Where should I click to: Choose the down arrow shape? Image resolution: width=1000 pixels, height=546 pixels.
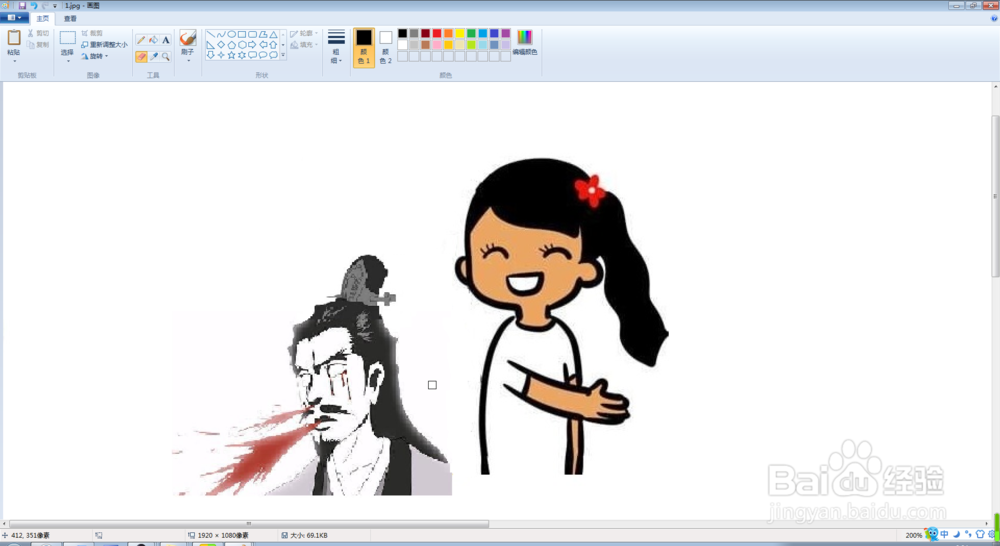[x=211, y=55]
